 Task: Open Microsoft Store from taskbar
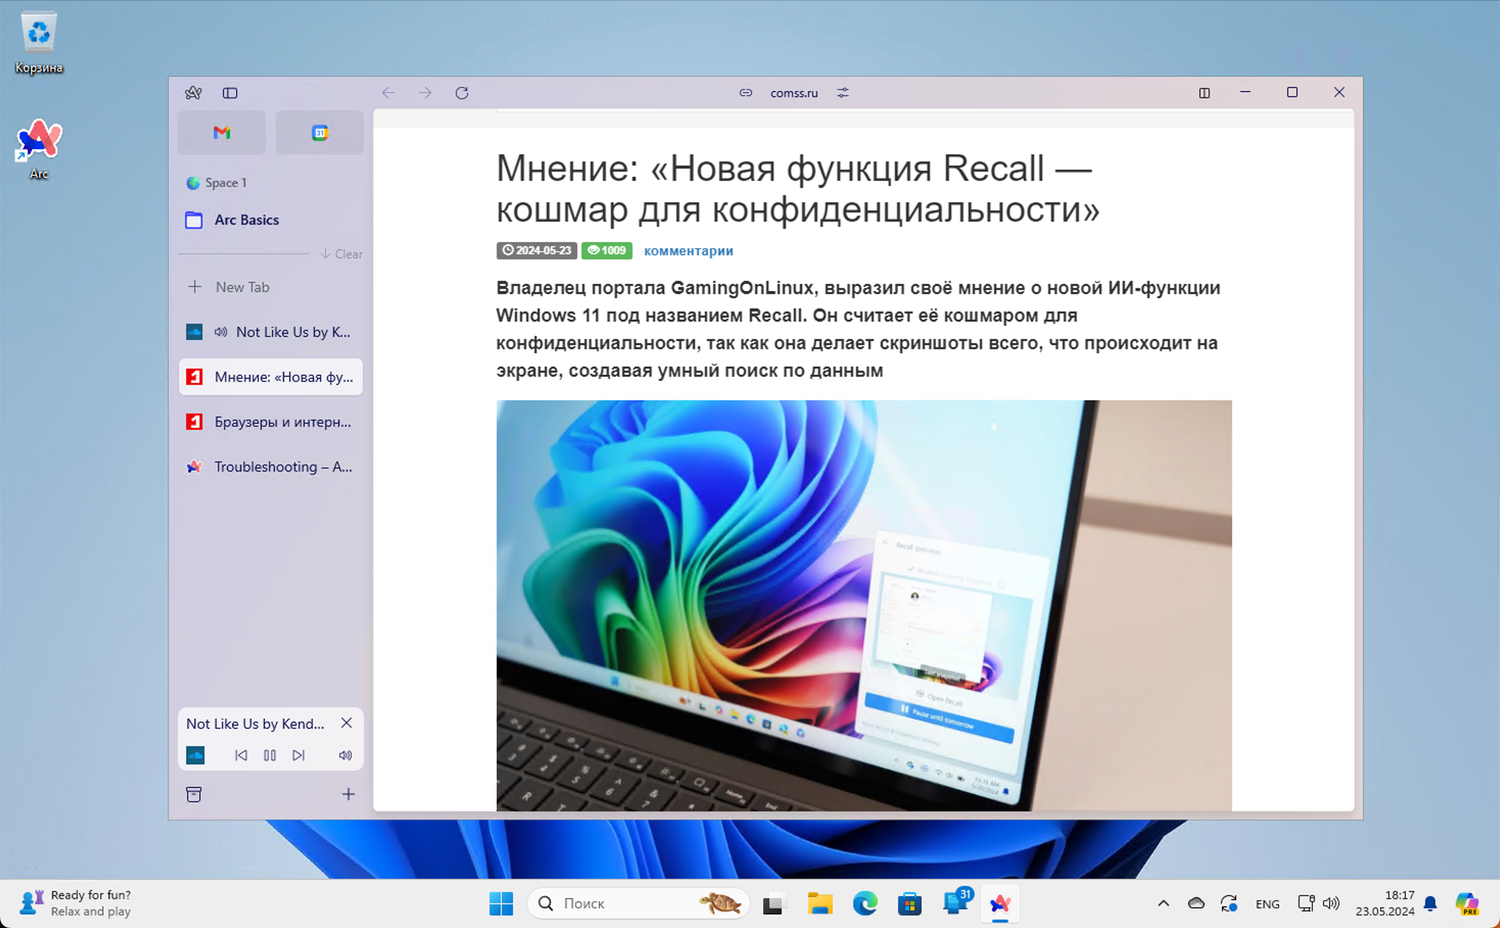(x=910, y=904)
